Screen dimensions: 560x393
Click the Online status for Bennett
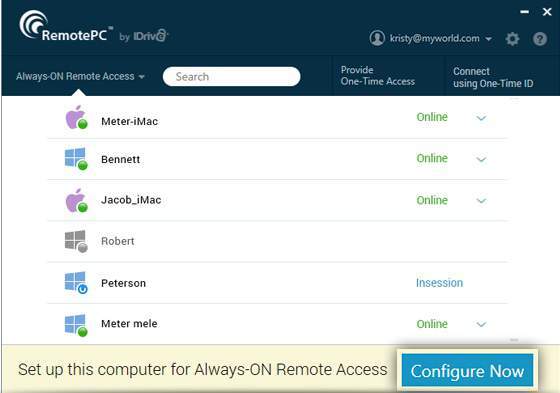pos(432,158)
